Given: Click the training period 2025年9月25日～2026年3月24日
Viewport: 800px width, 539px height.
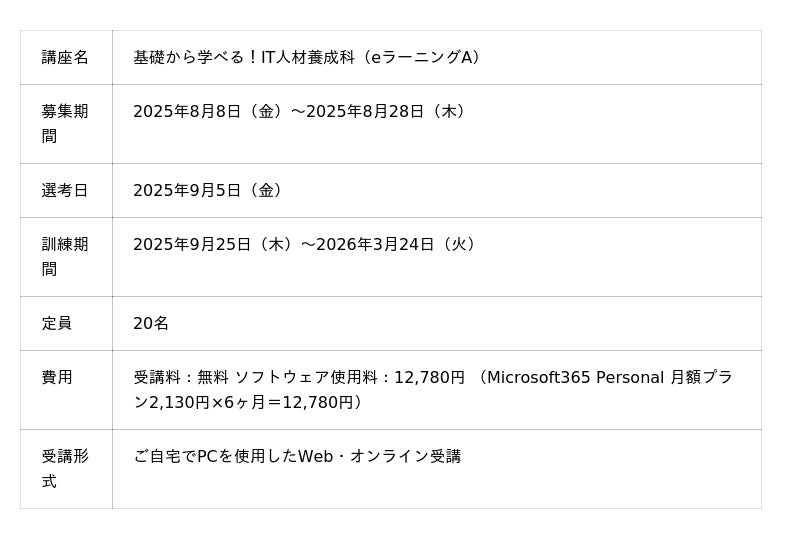Looking at the screenshot, I should click(306, 244).
